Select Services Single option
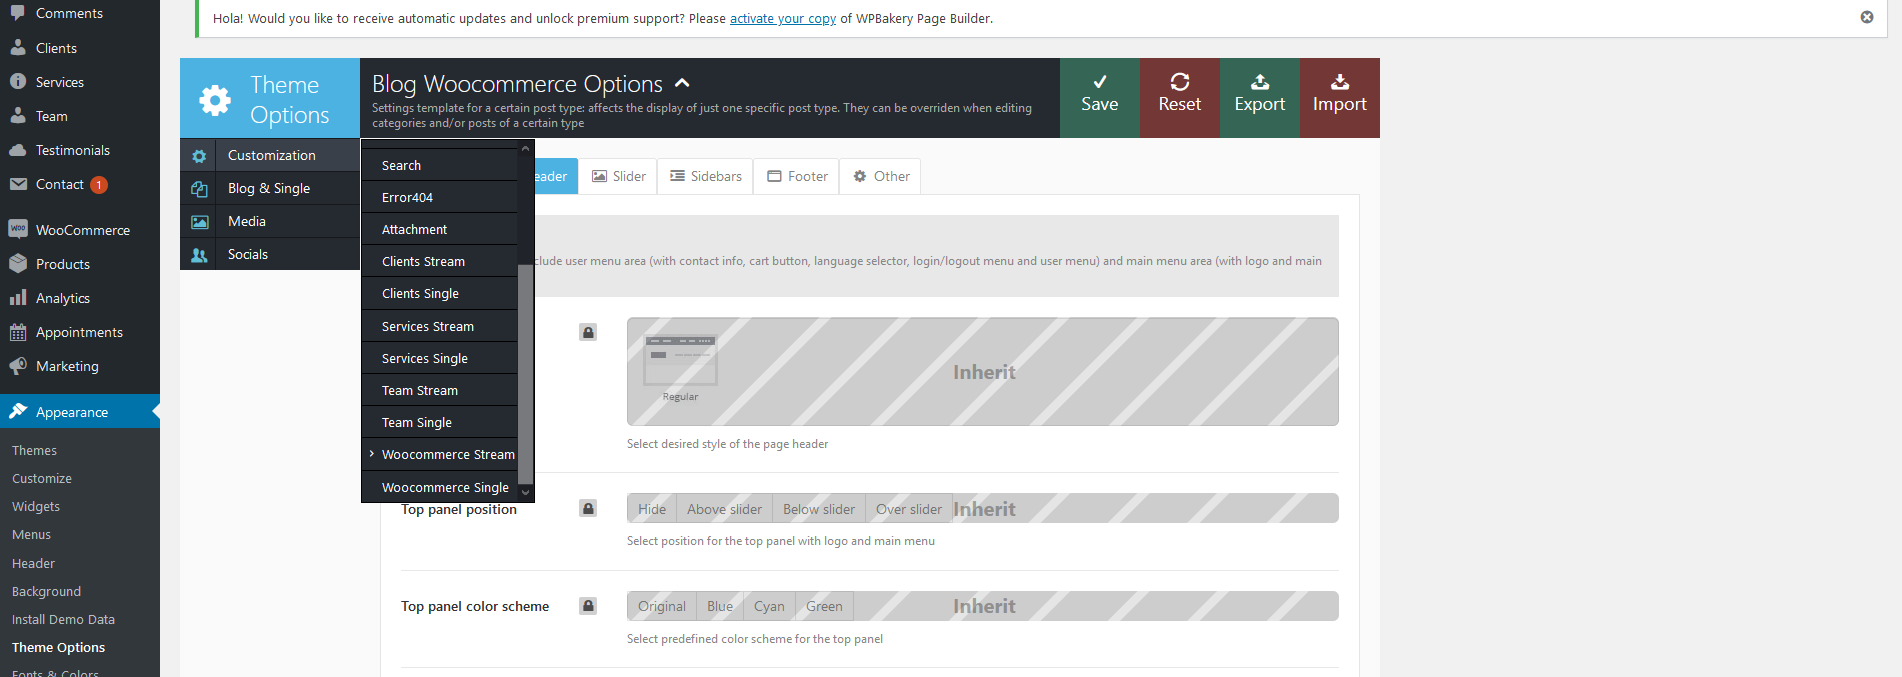 440,358
